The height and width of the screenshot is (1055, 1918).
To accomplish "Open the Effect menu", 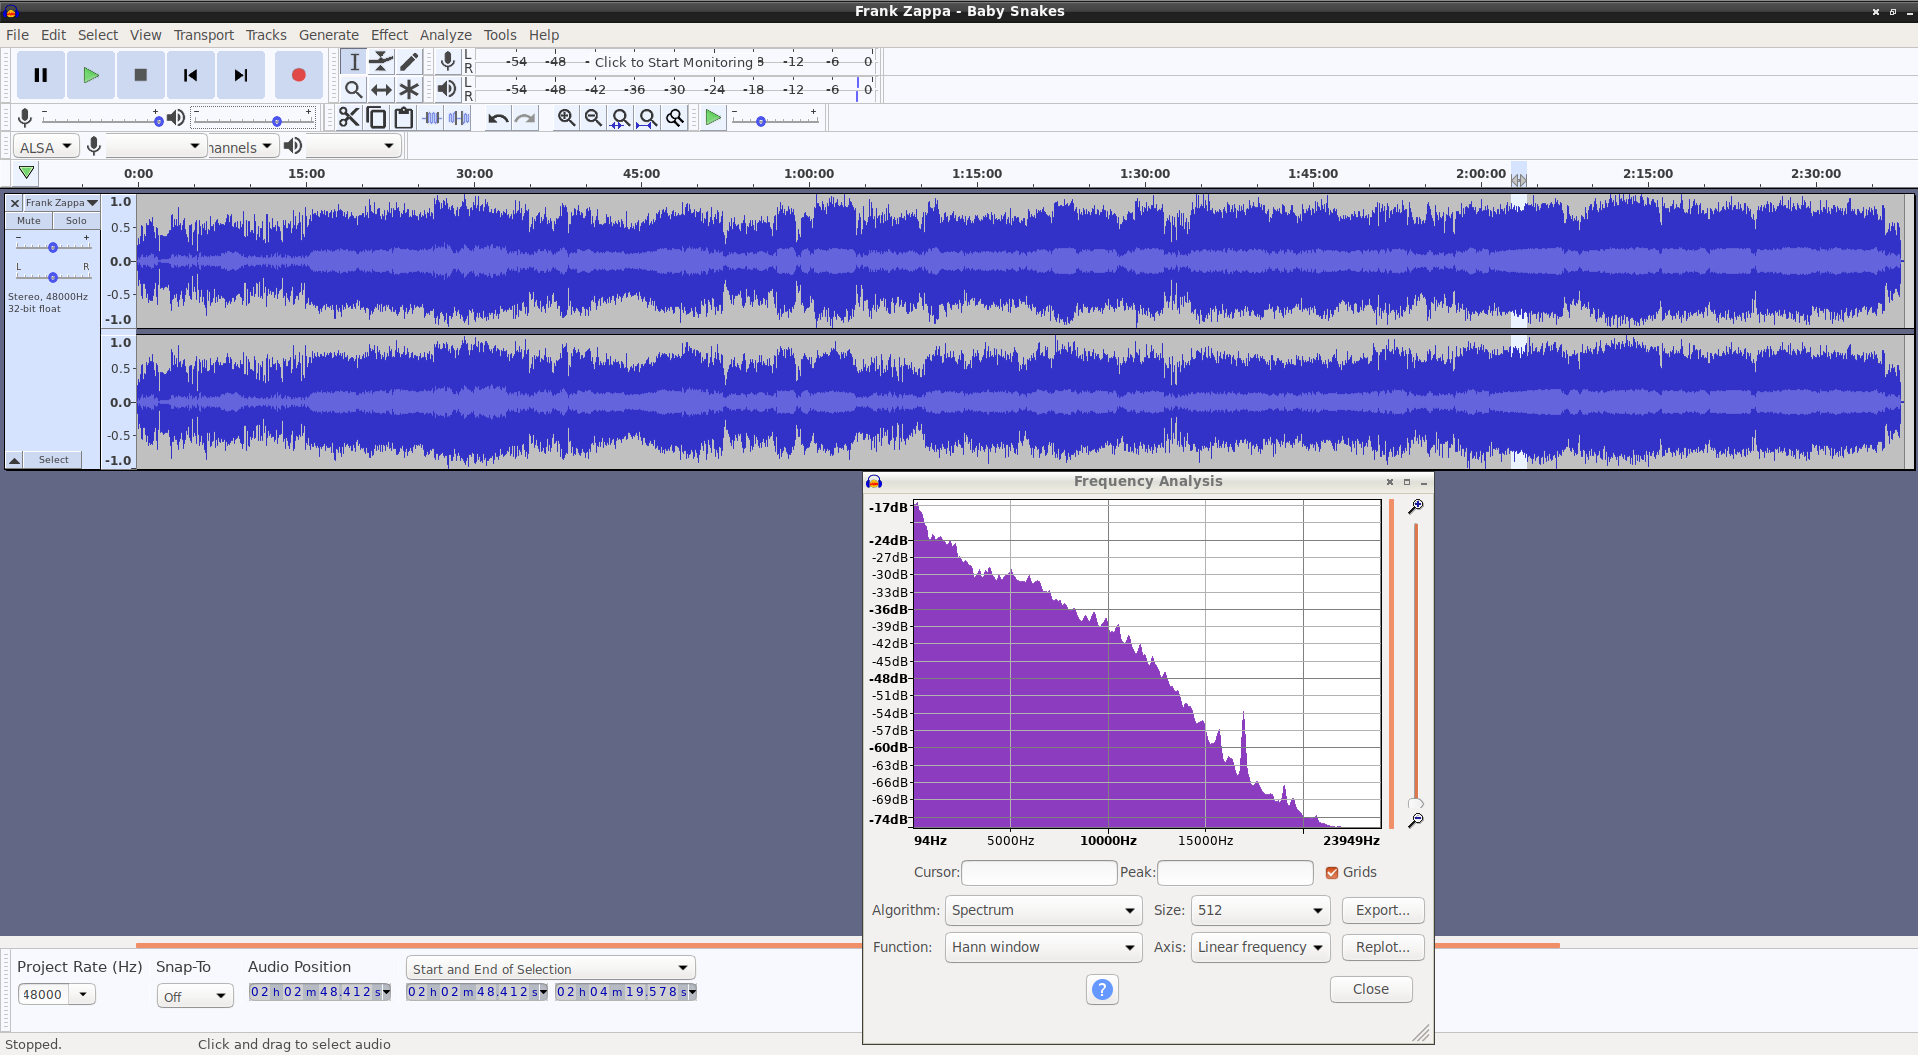I will tap(389, 35).
